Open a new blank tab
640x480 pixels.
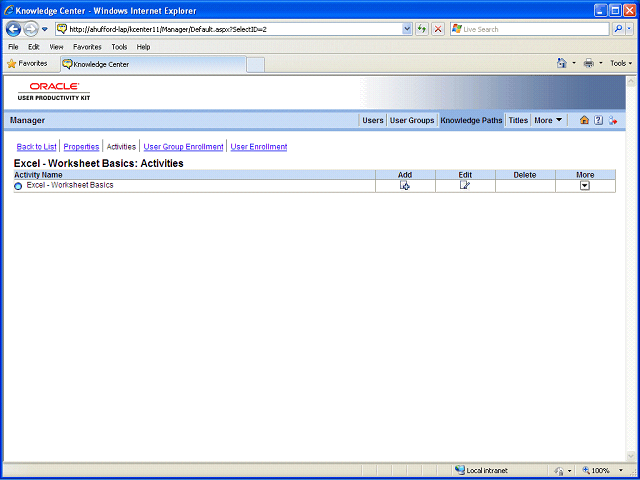[256, 65]
